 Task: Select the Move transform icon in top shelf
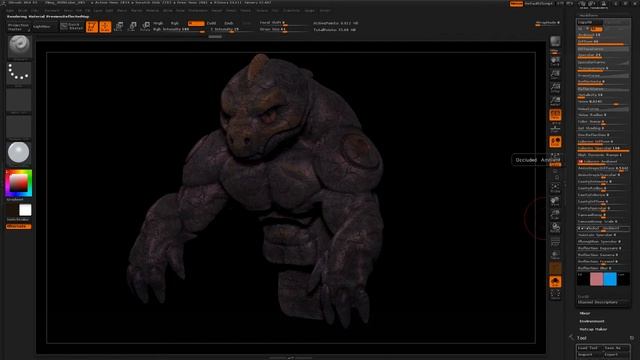tap(119, 27)
